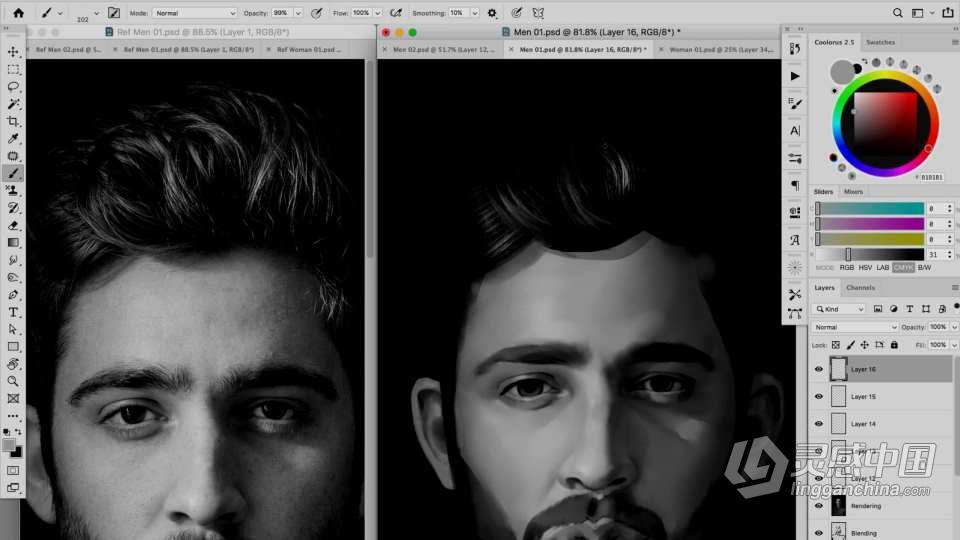Pick a color in the Coolorus square
The width and height of the screenshot is (960, 540).
point(885,122)
